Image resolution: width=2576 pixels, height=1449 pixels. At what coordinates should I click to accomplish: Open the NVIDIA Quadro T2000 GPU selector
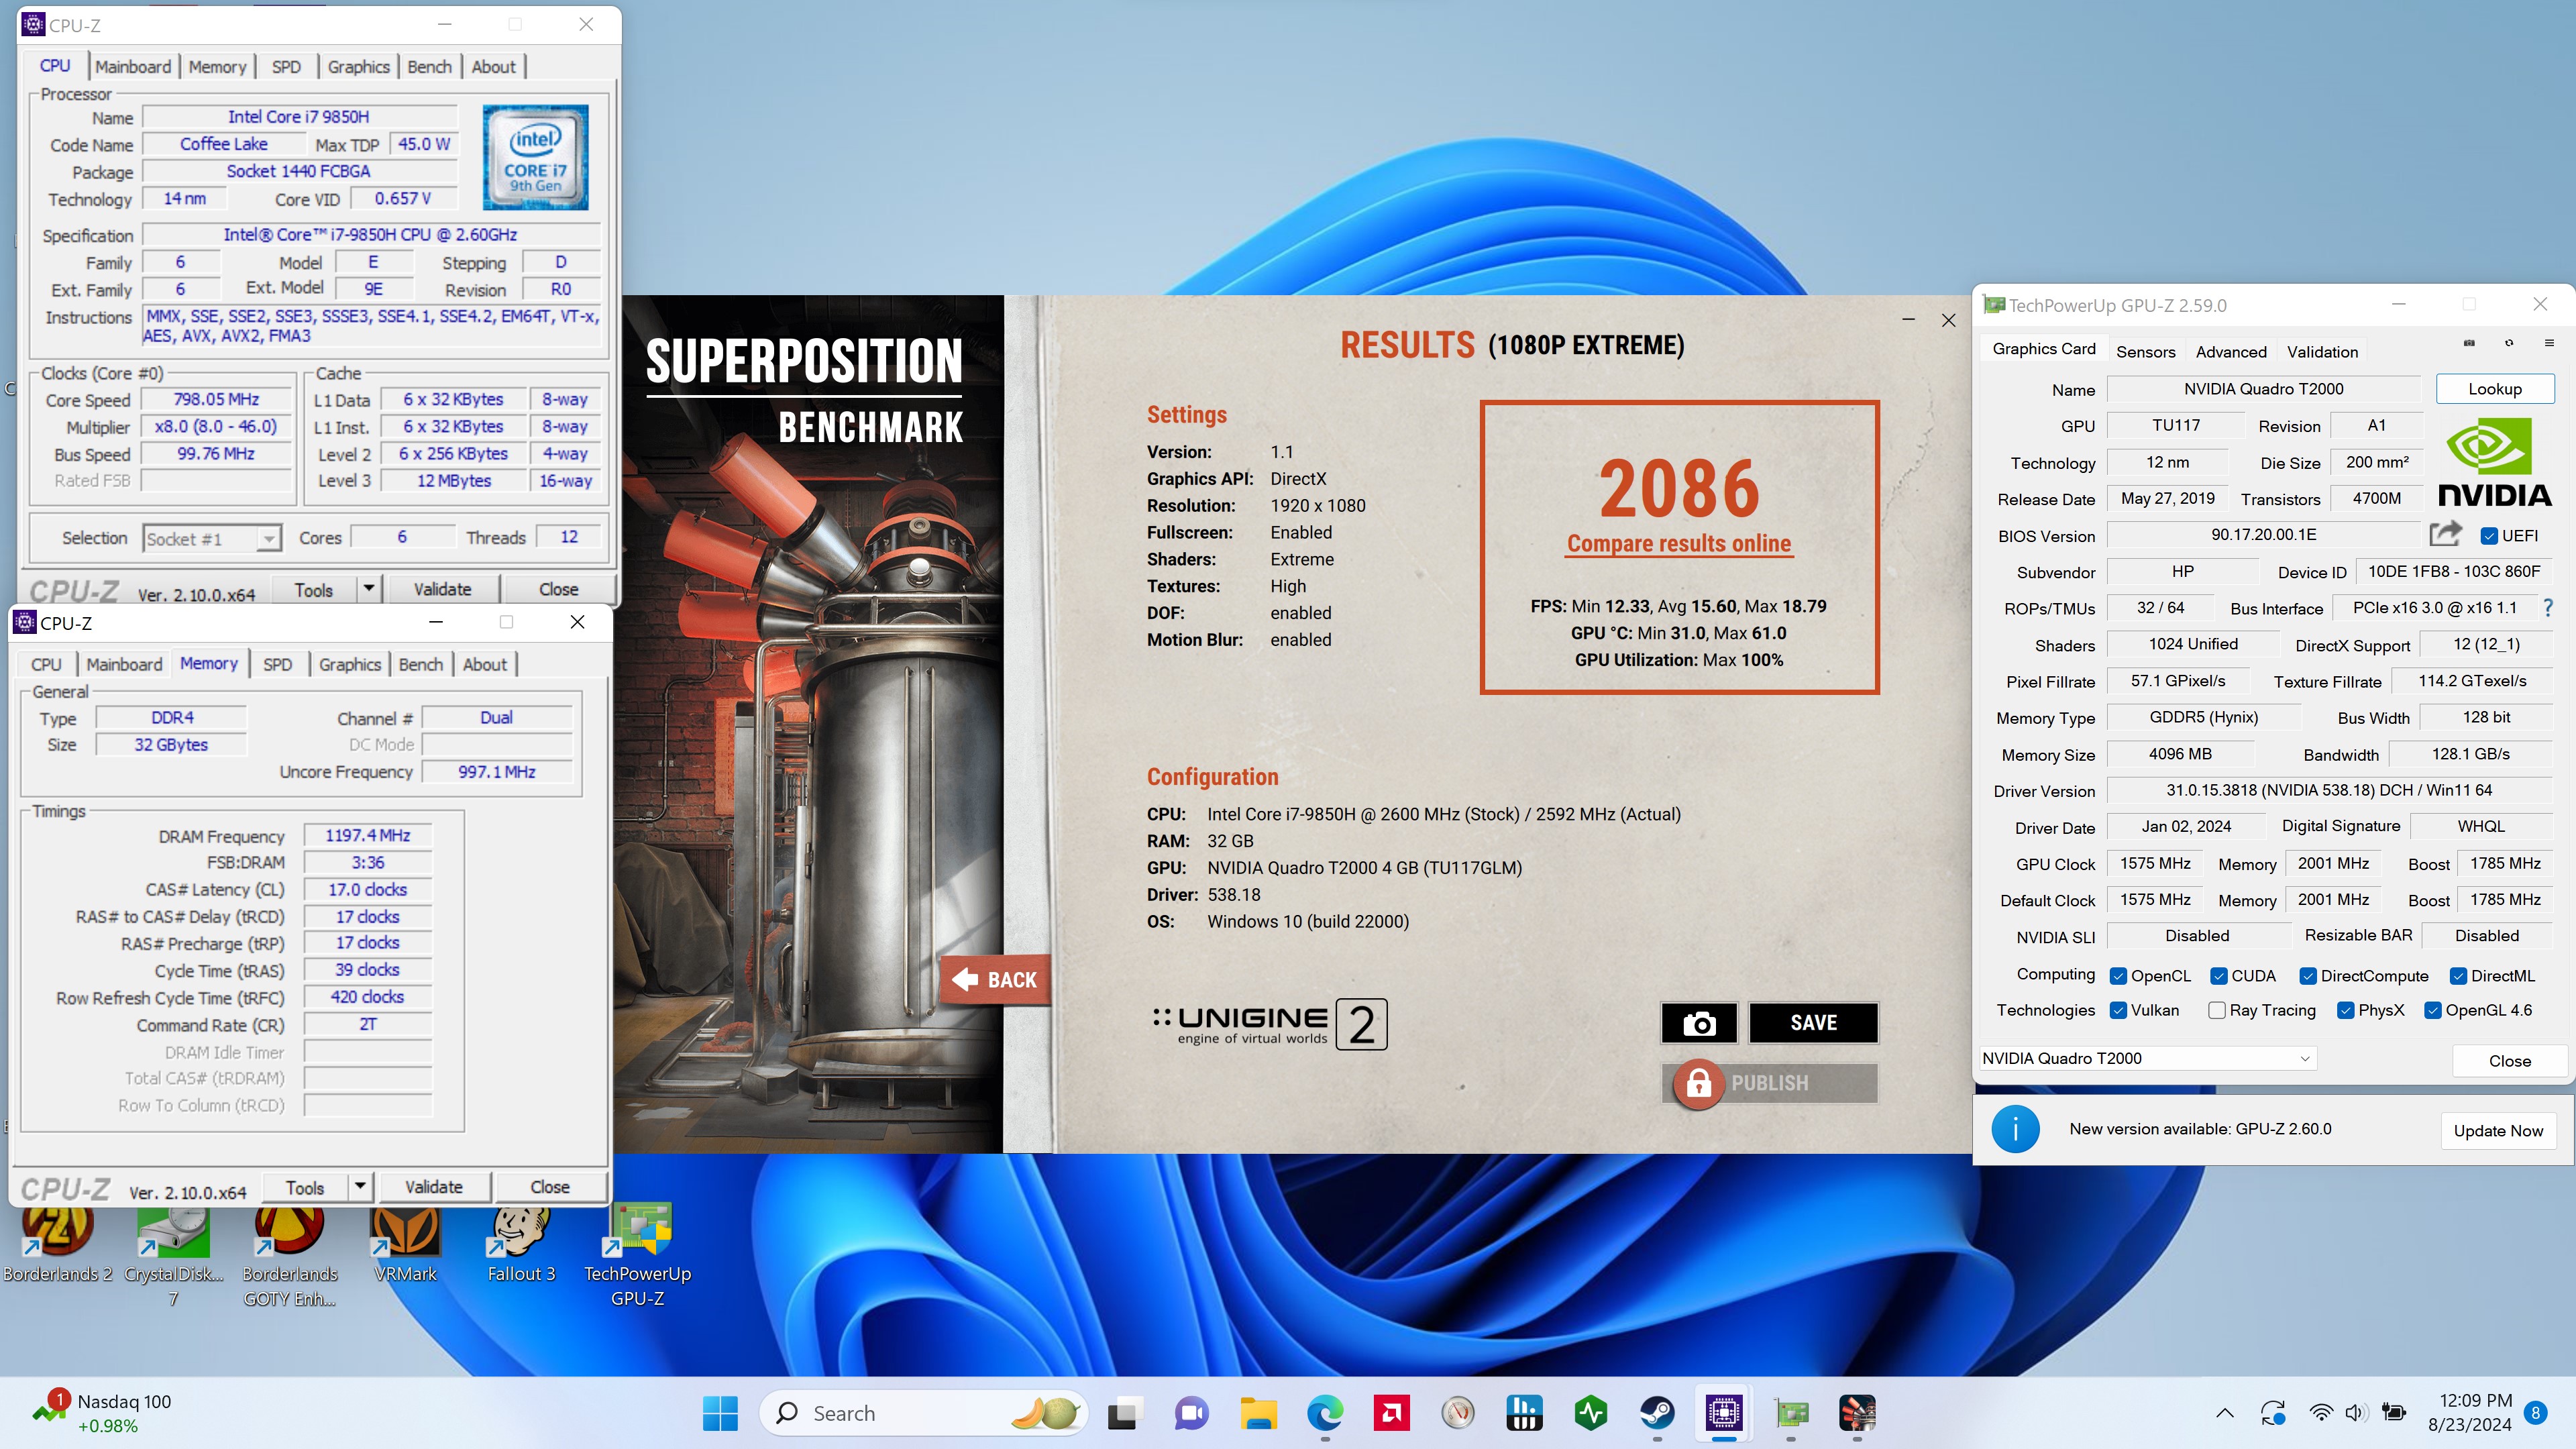(x=2147, y=1058)
